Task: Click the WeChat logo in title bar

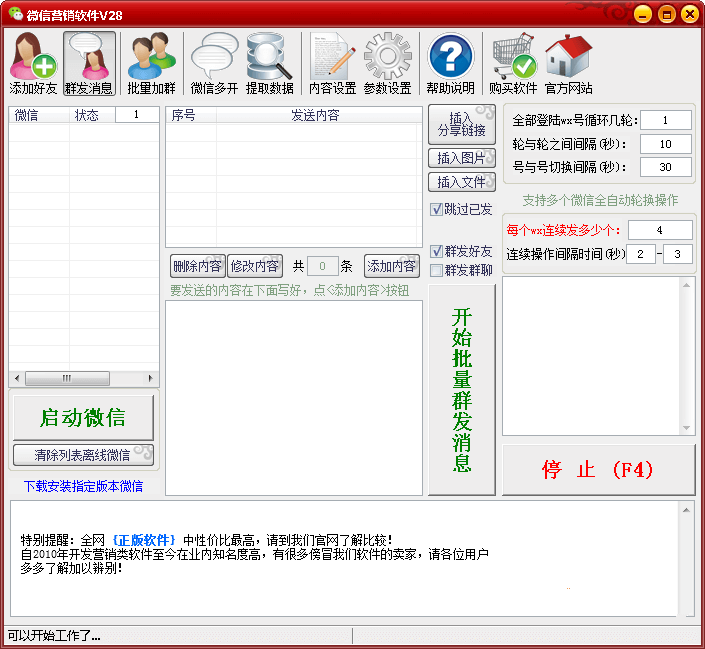Action: coord(16,14)
